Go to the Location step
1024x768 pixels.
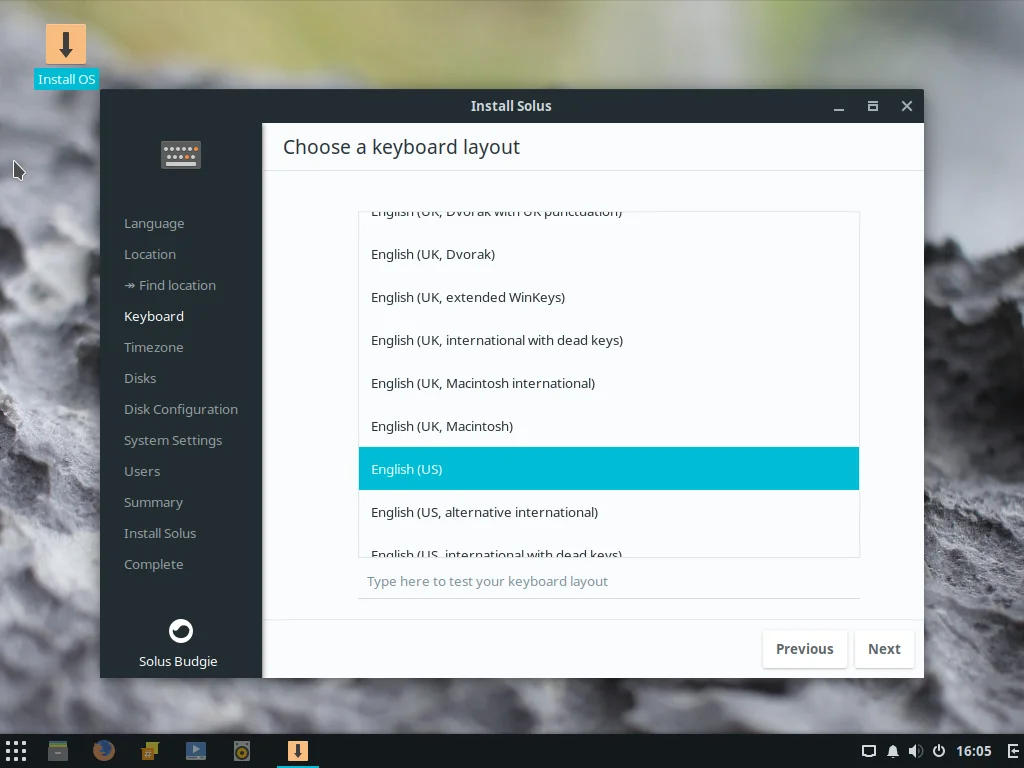150,254
